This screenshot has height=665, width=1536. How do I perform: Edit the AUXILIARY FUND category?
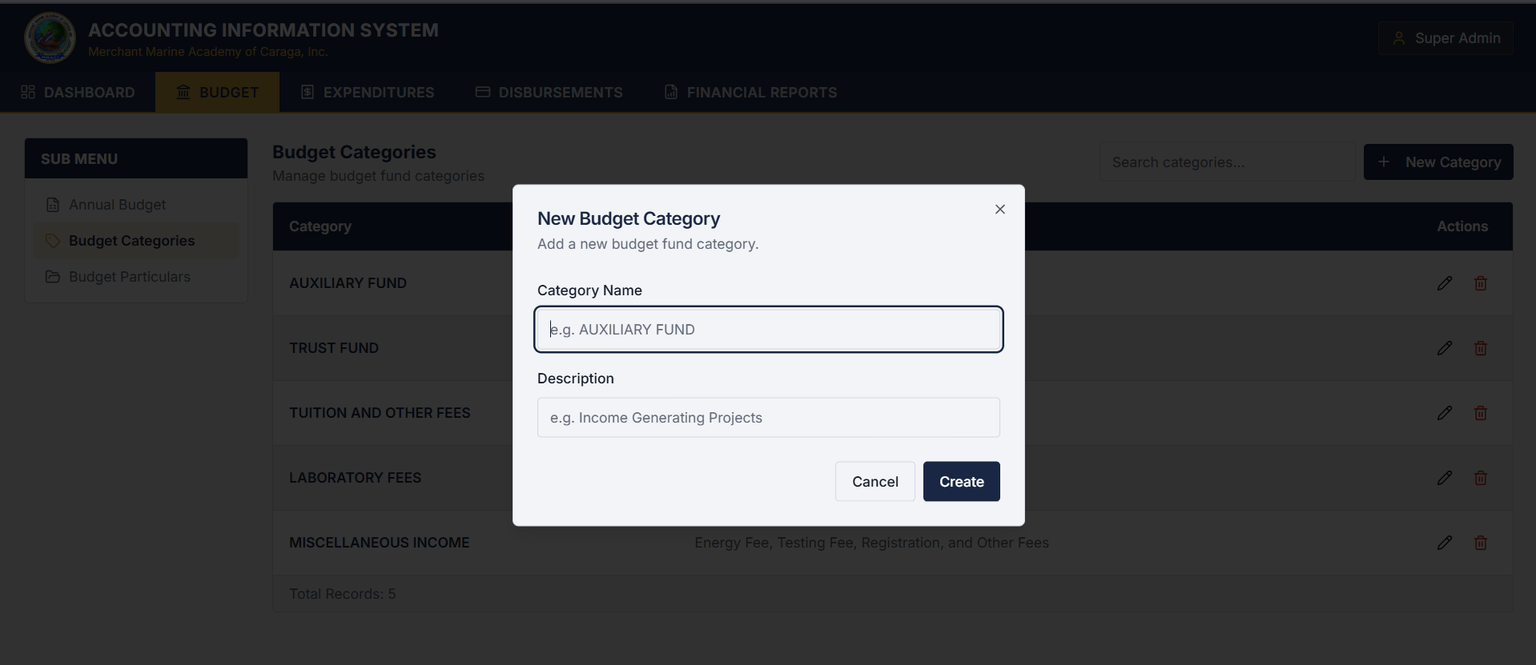click(1444, 283)
